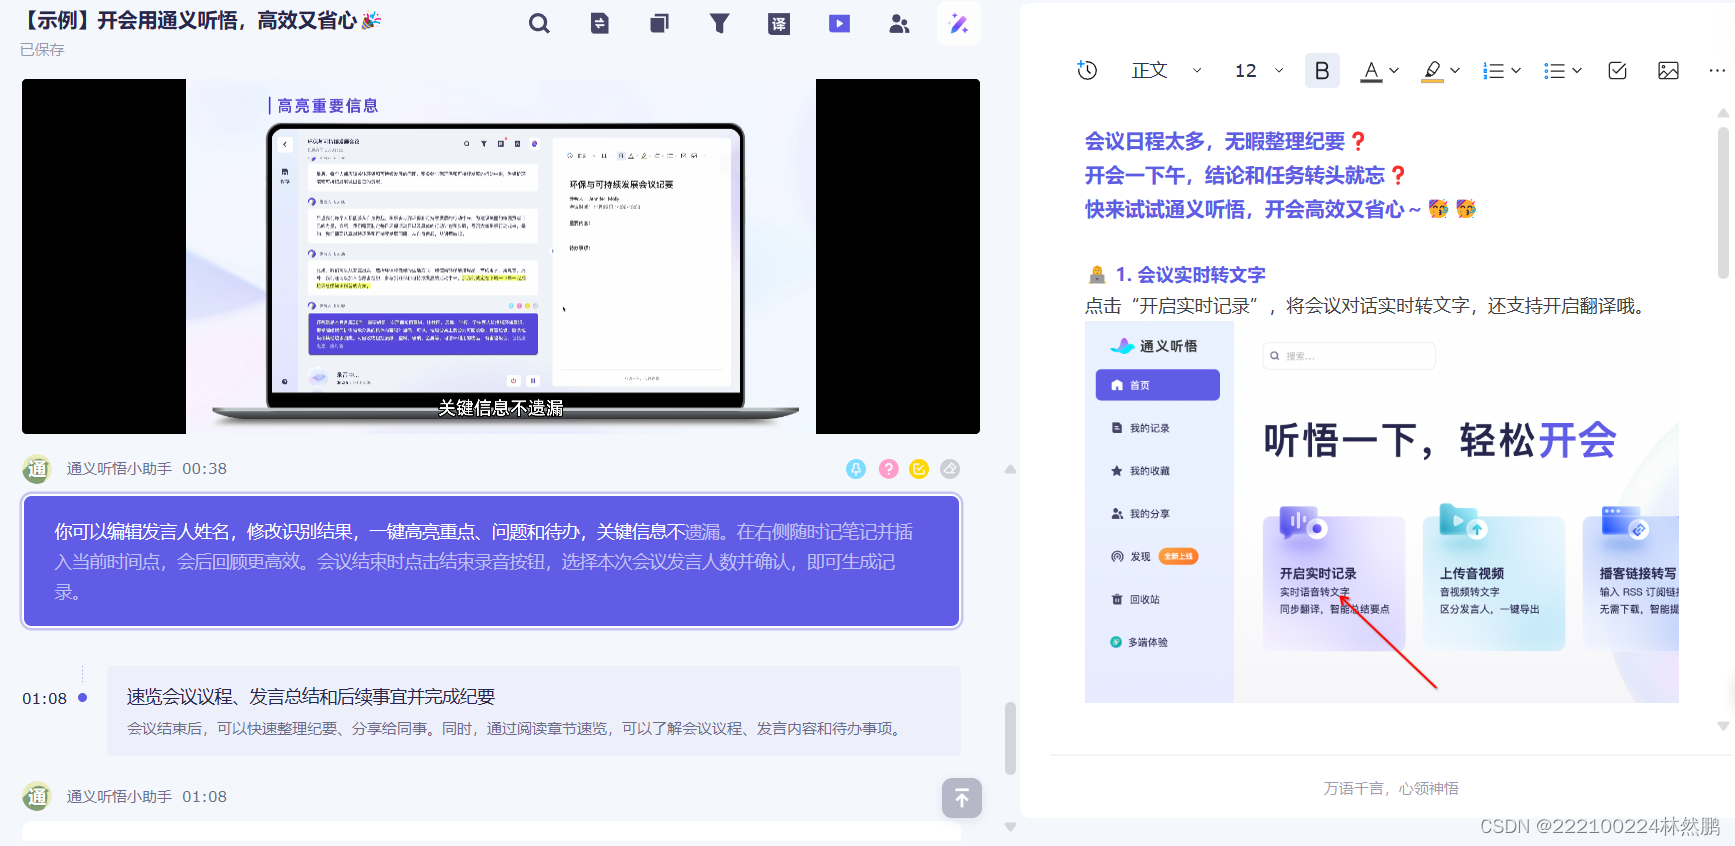This screenshot has width=1735, height=846.
Task: Expand the numbered list style arrow
Action: pyautogui.click(x=1516, y=70)
